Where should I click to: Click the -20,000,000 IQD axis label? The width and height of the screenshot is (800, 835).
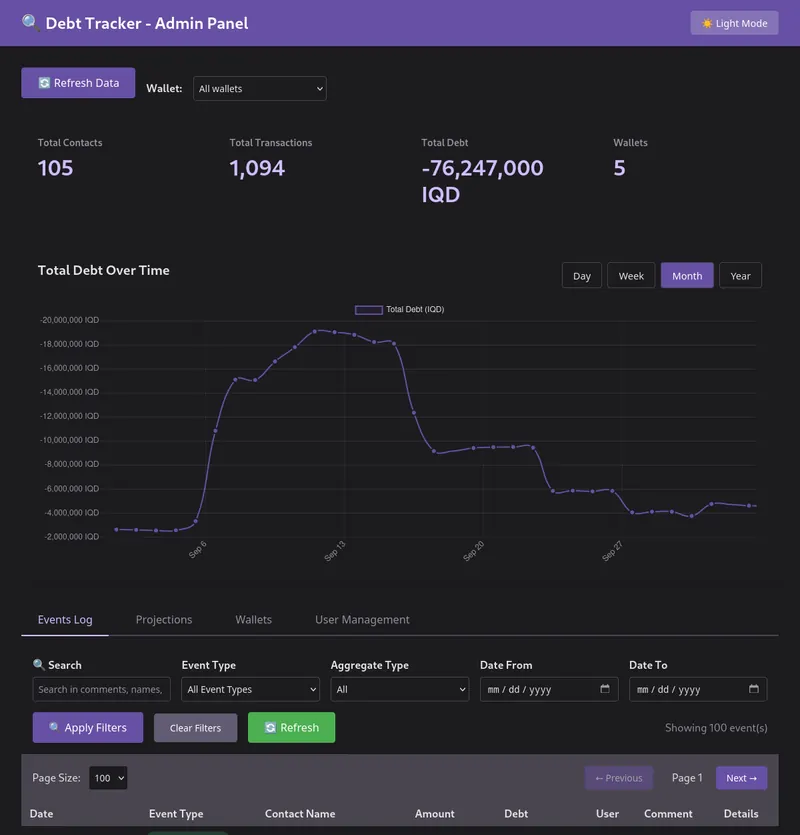point(69,320)
